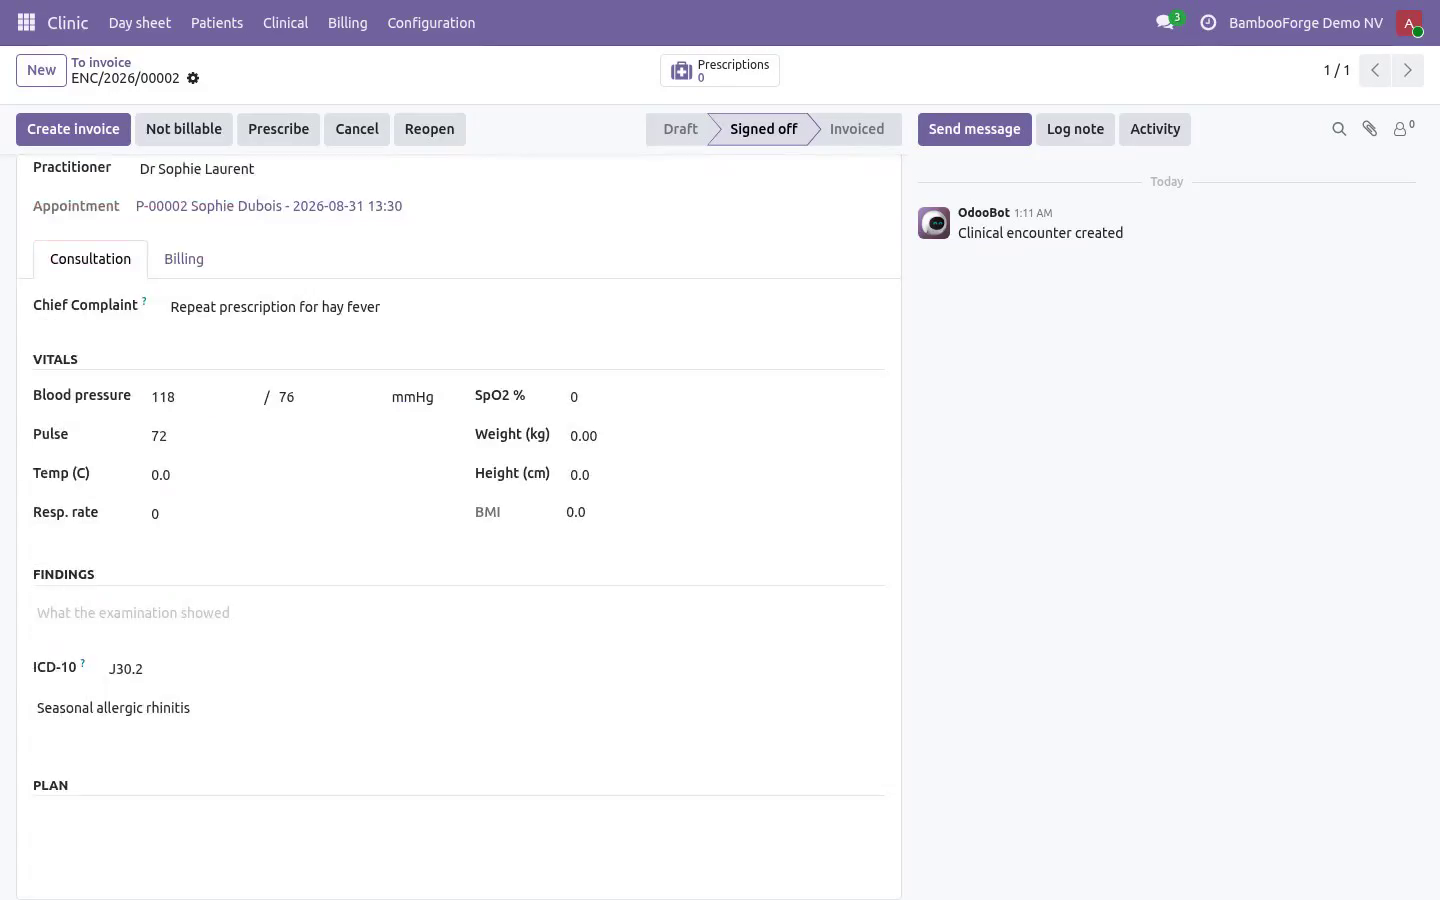Click the New record button
This screenshot has height=900, width=1440.
(41, 70)
